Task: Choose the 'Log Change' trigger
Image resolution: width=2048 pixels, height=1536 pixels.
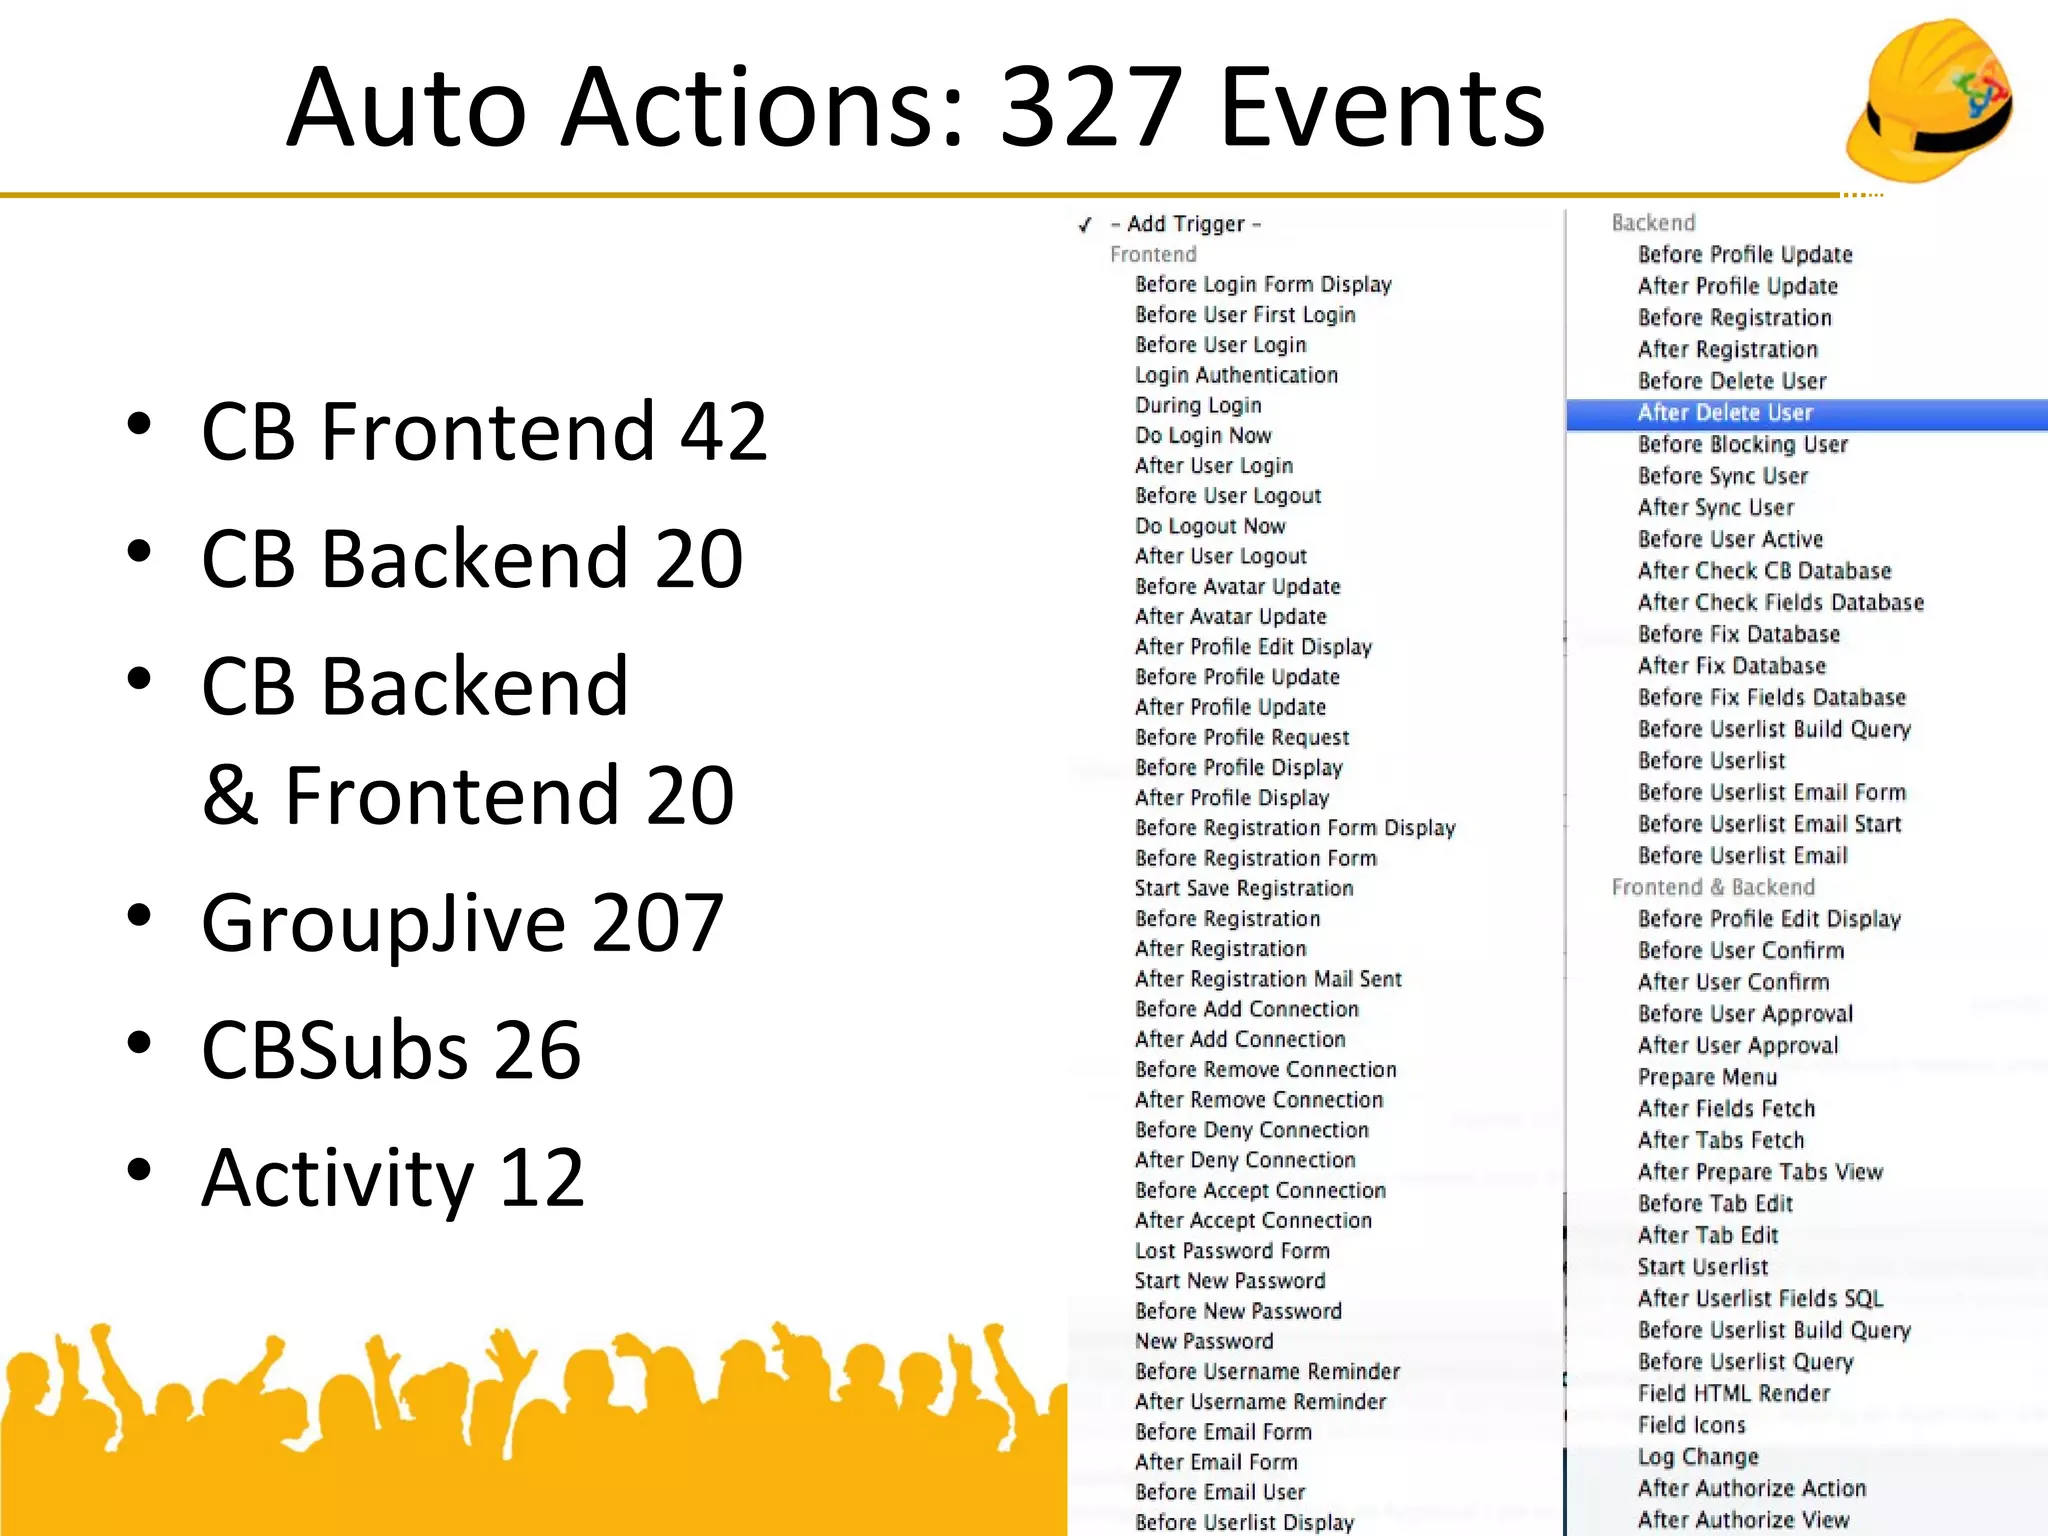Action: 1698,1458
